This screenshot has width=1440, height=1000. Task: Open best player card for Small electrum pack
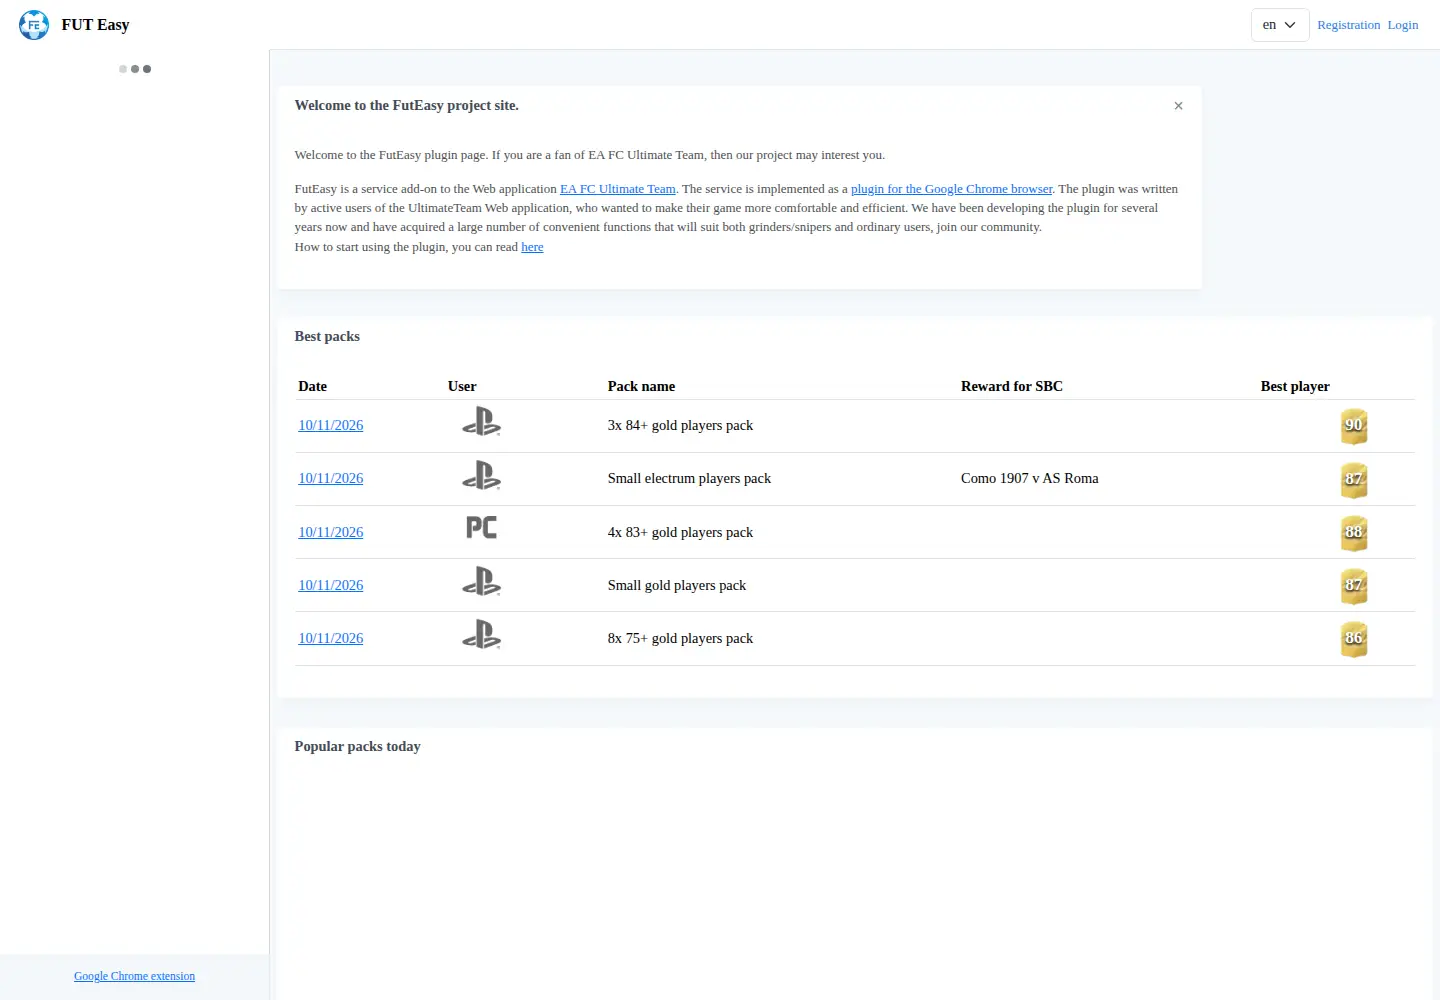pyautogui.click(x=1354, y=480)
